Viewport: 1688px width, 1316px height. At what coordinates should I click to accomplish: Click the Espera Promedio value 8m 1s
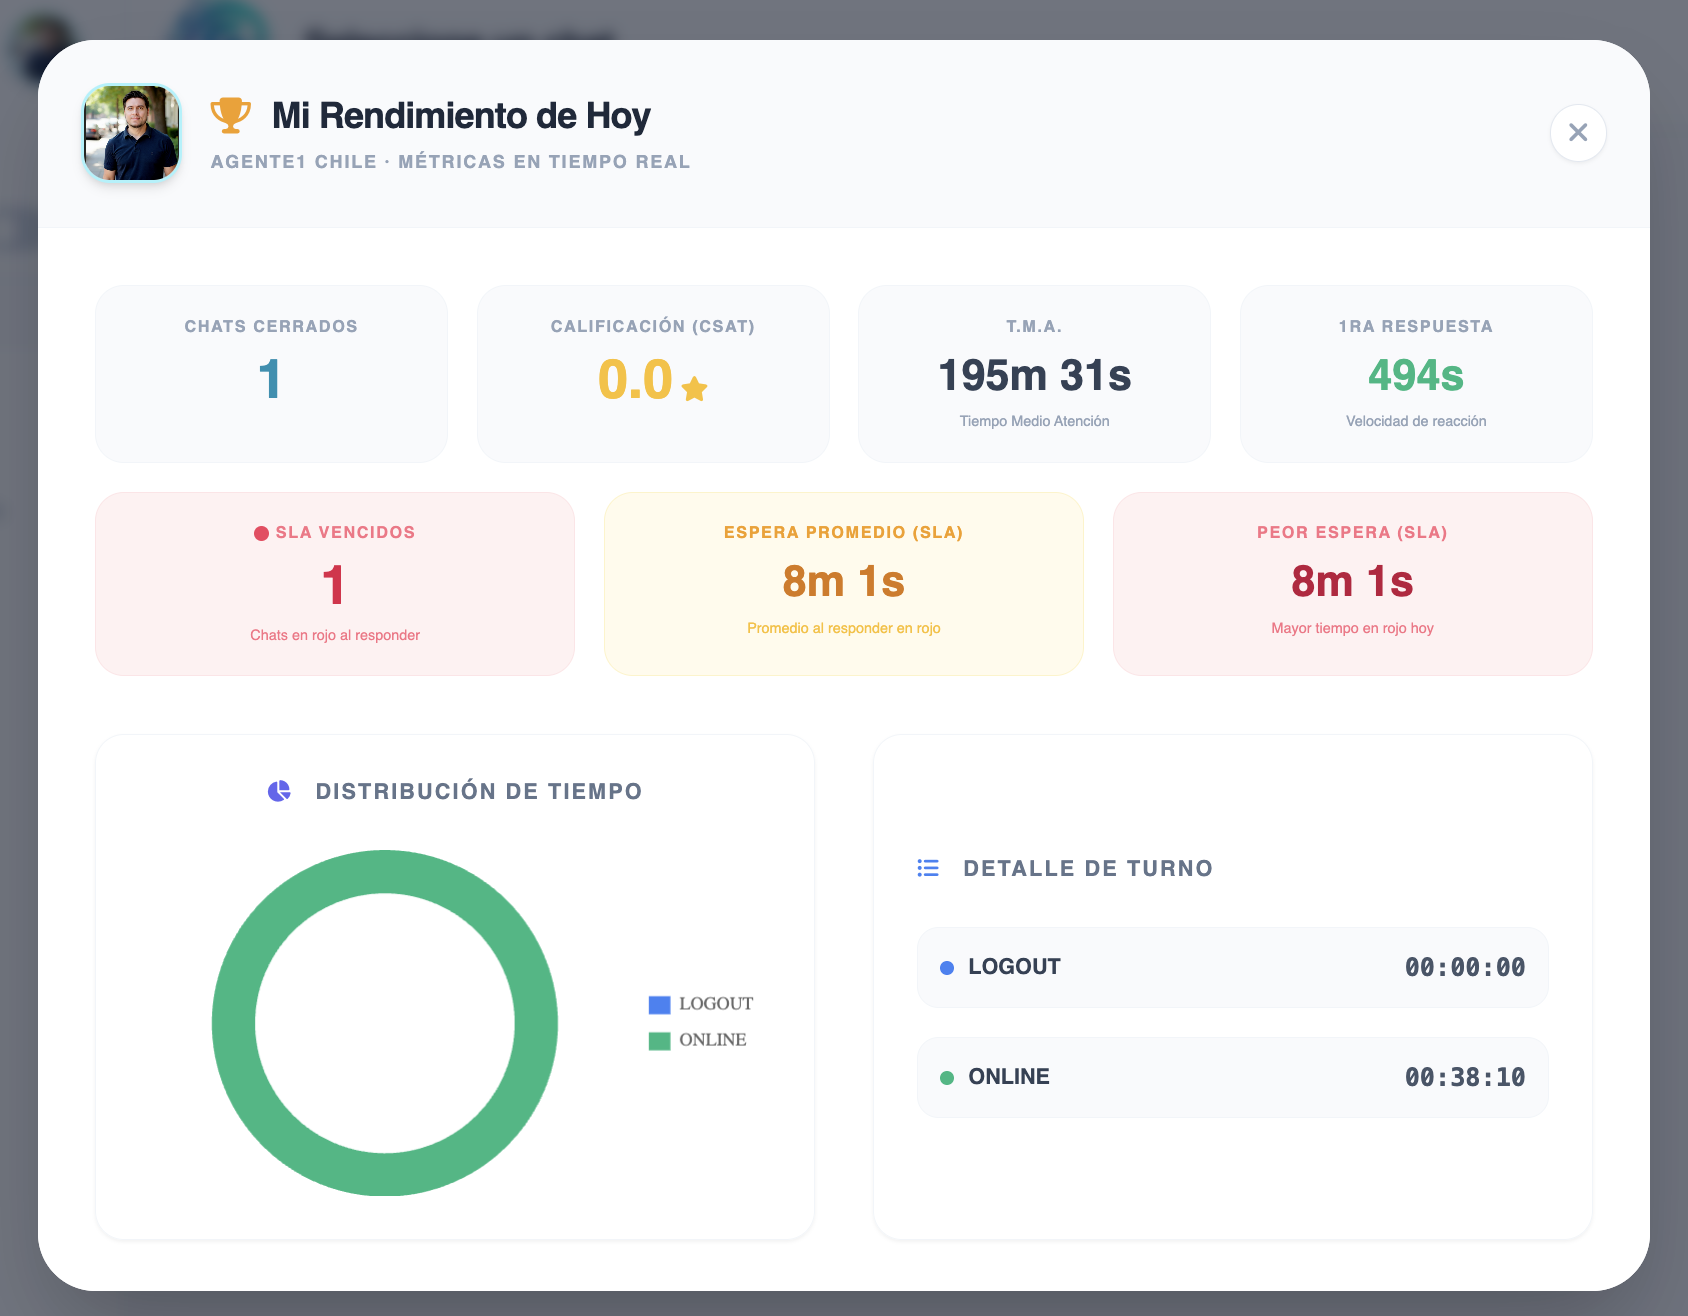point(843,581)
